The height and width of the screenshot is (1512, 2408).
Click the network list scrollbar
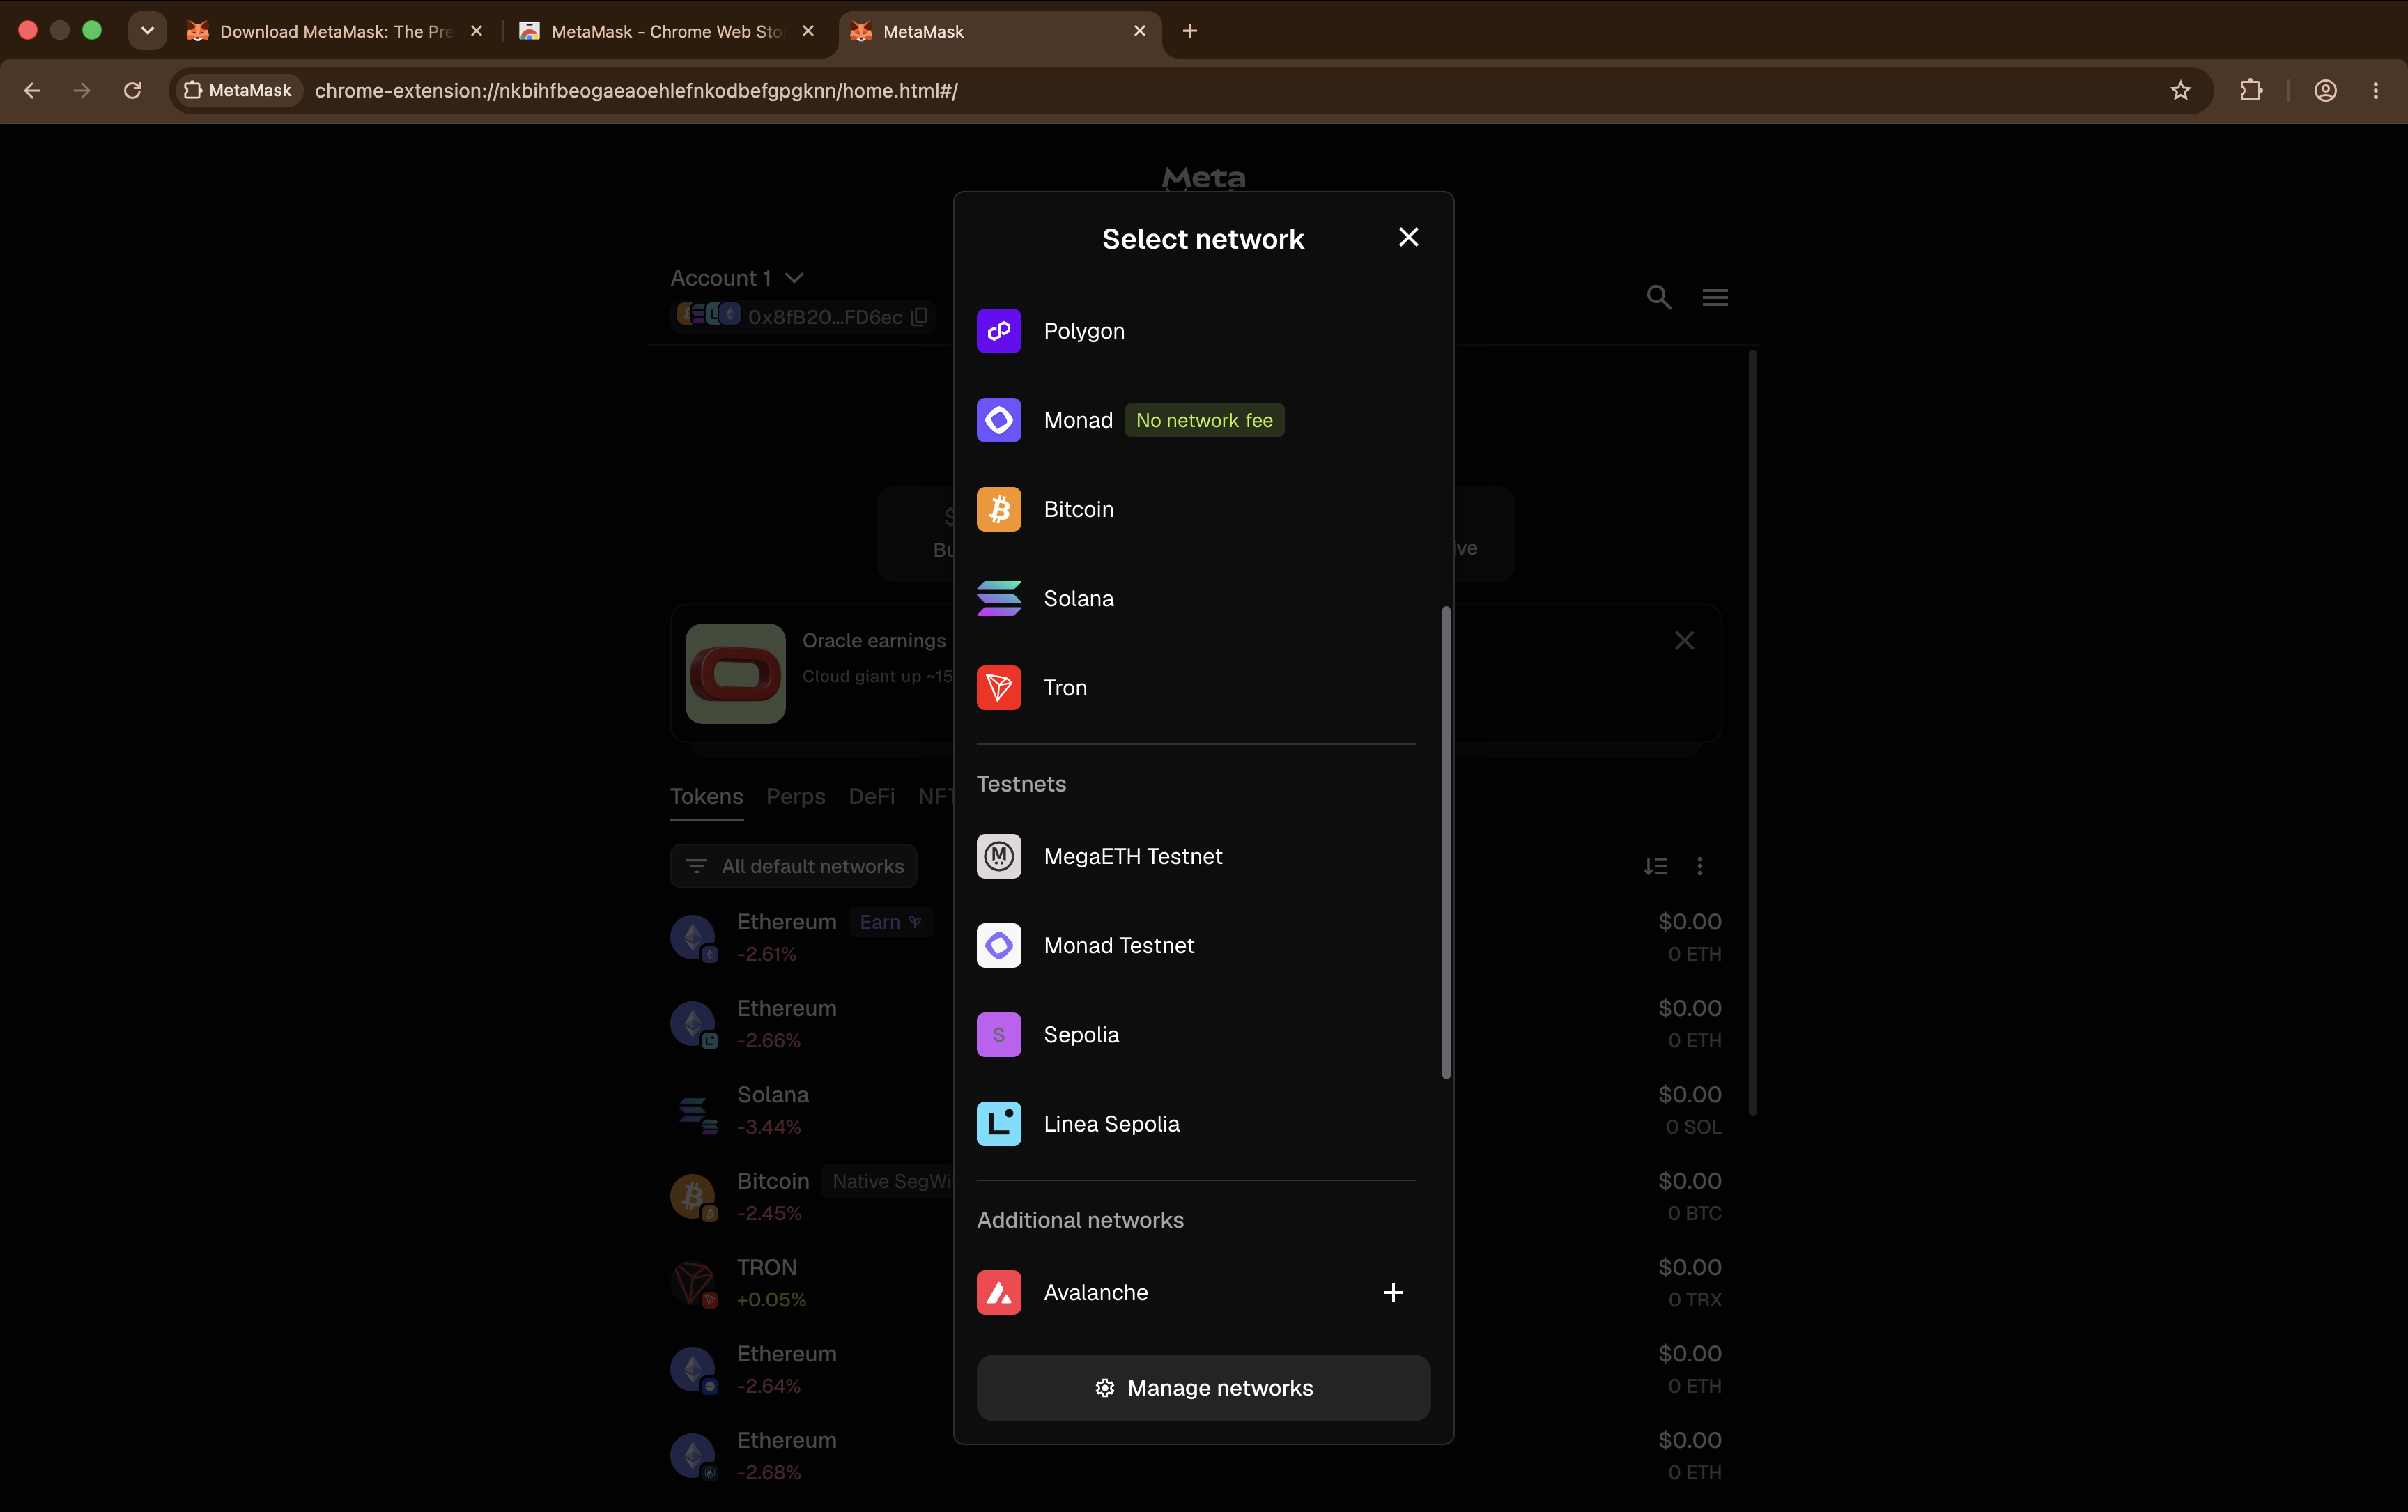[1445, 842]
